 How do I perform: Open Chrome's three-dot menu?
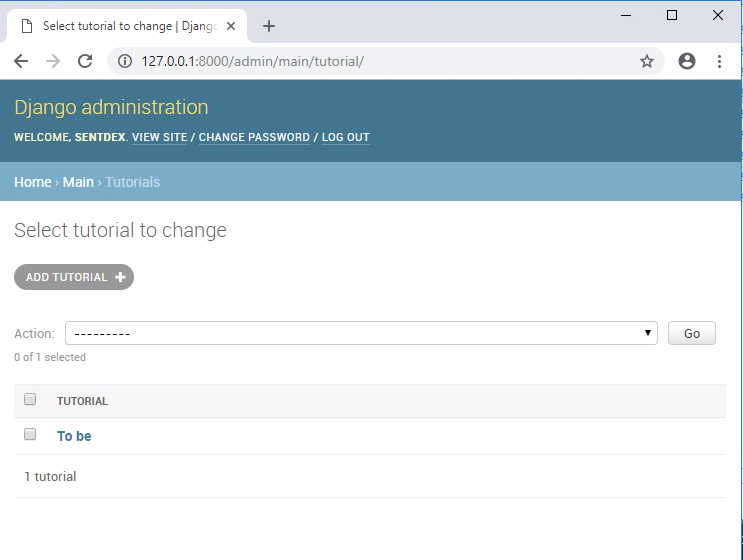(x=719, y=61)
